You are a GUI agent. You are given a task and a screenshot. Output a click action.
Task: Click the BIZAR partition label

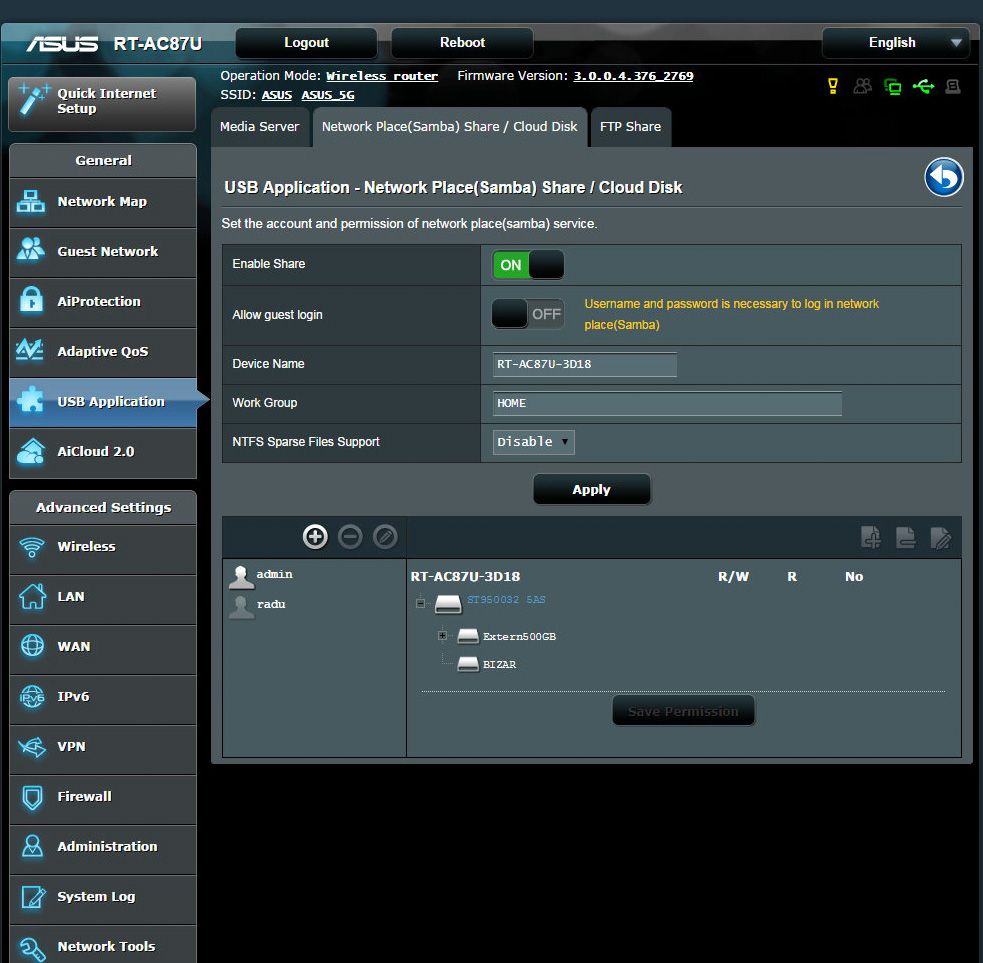(x=499, y=665)
